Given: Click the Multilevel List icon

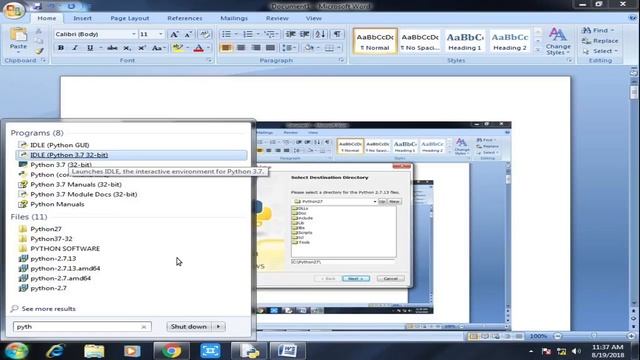Looking at the screenshot, I should point(269,34).
